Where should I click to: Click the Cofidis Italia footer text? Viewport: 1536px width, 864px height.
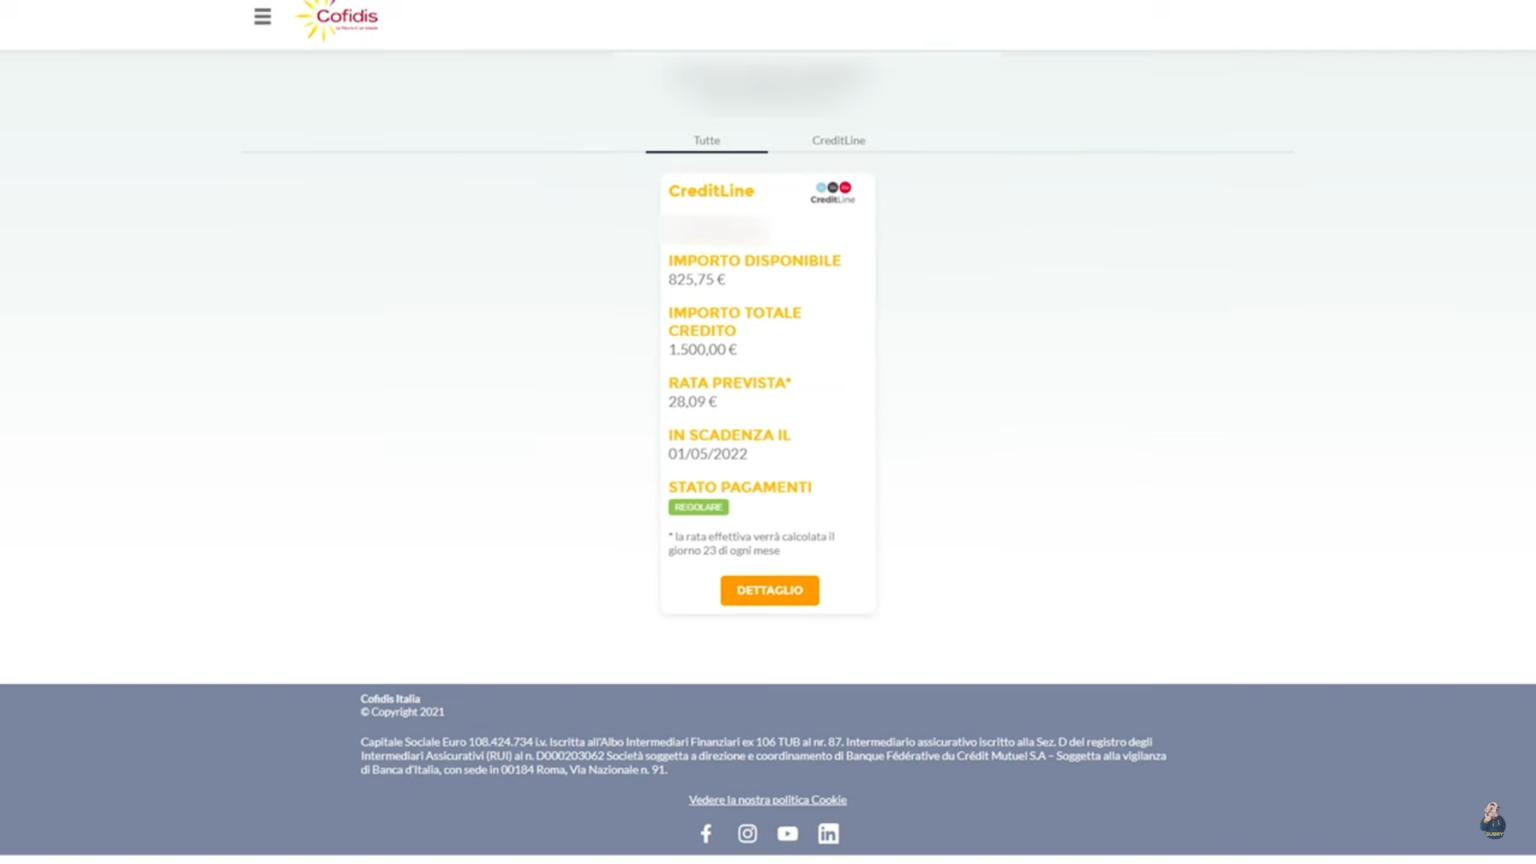pos(390,698)
